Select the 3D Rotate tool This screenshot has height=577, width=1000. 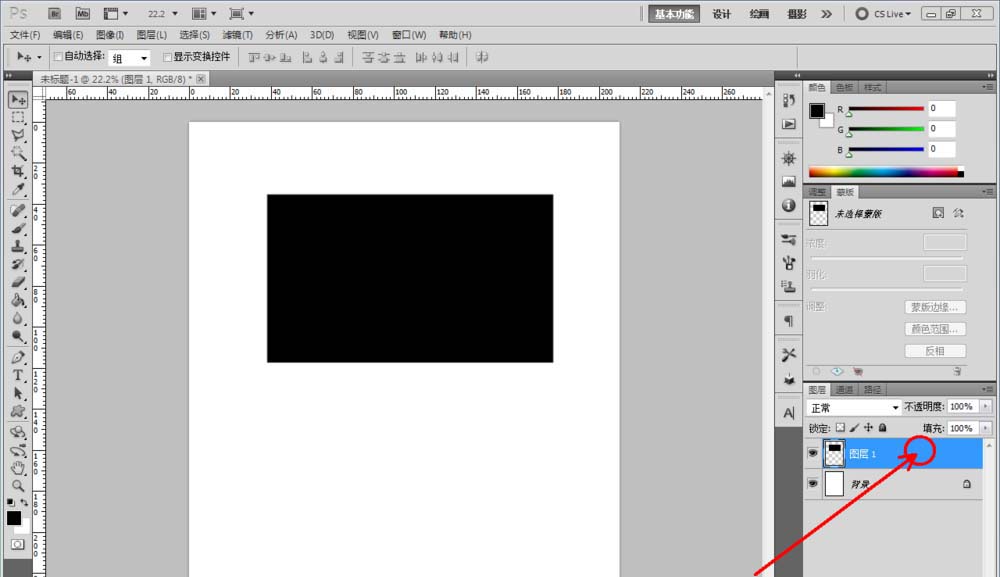point(18,432)
